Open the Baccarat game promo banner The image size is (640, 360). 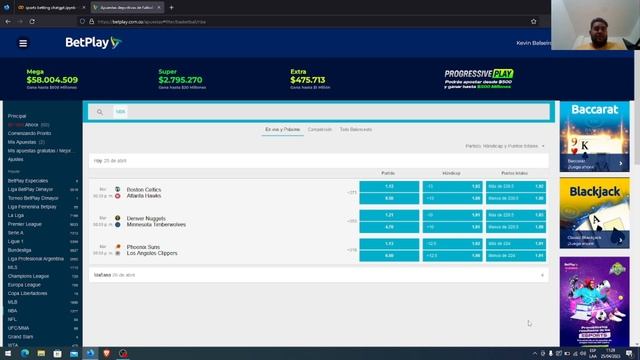click(x=594, y=136)
